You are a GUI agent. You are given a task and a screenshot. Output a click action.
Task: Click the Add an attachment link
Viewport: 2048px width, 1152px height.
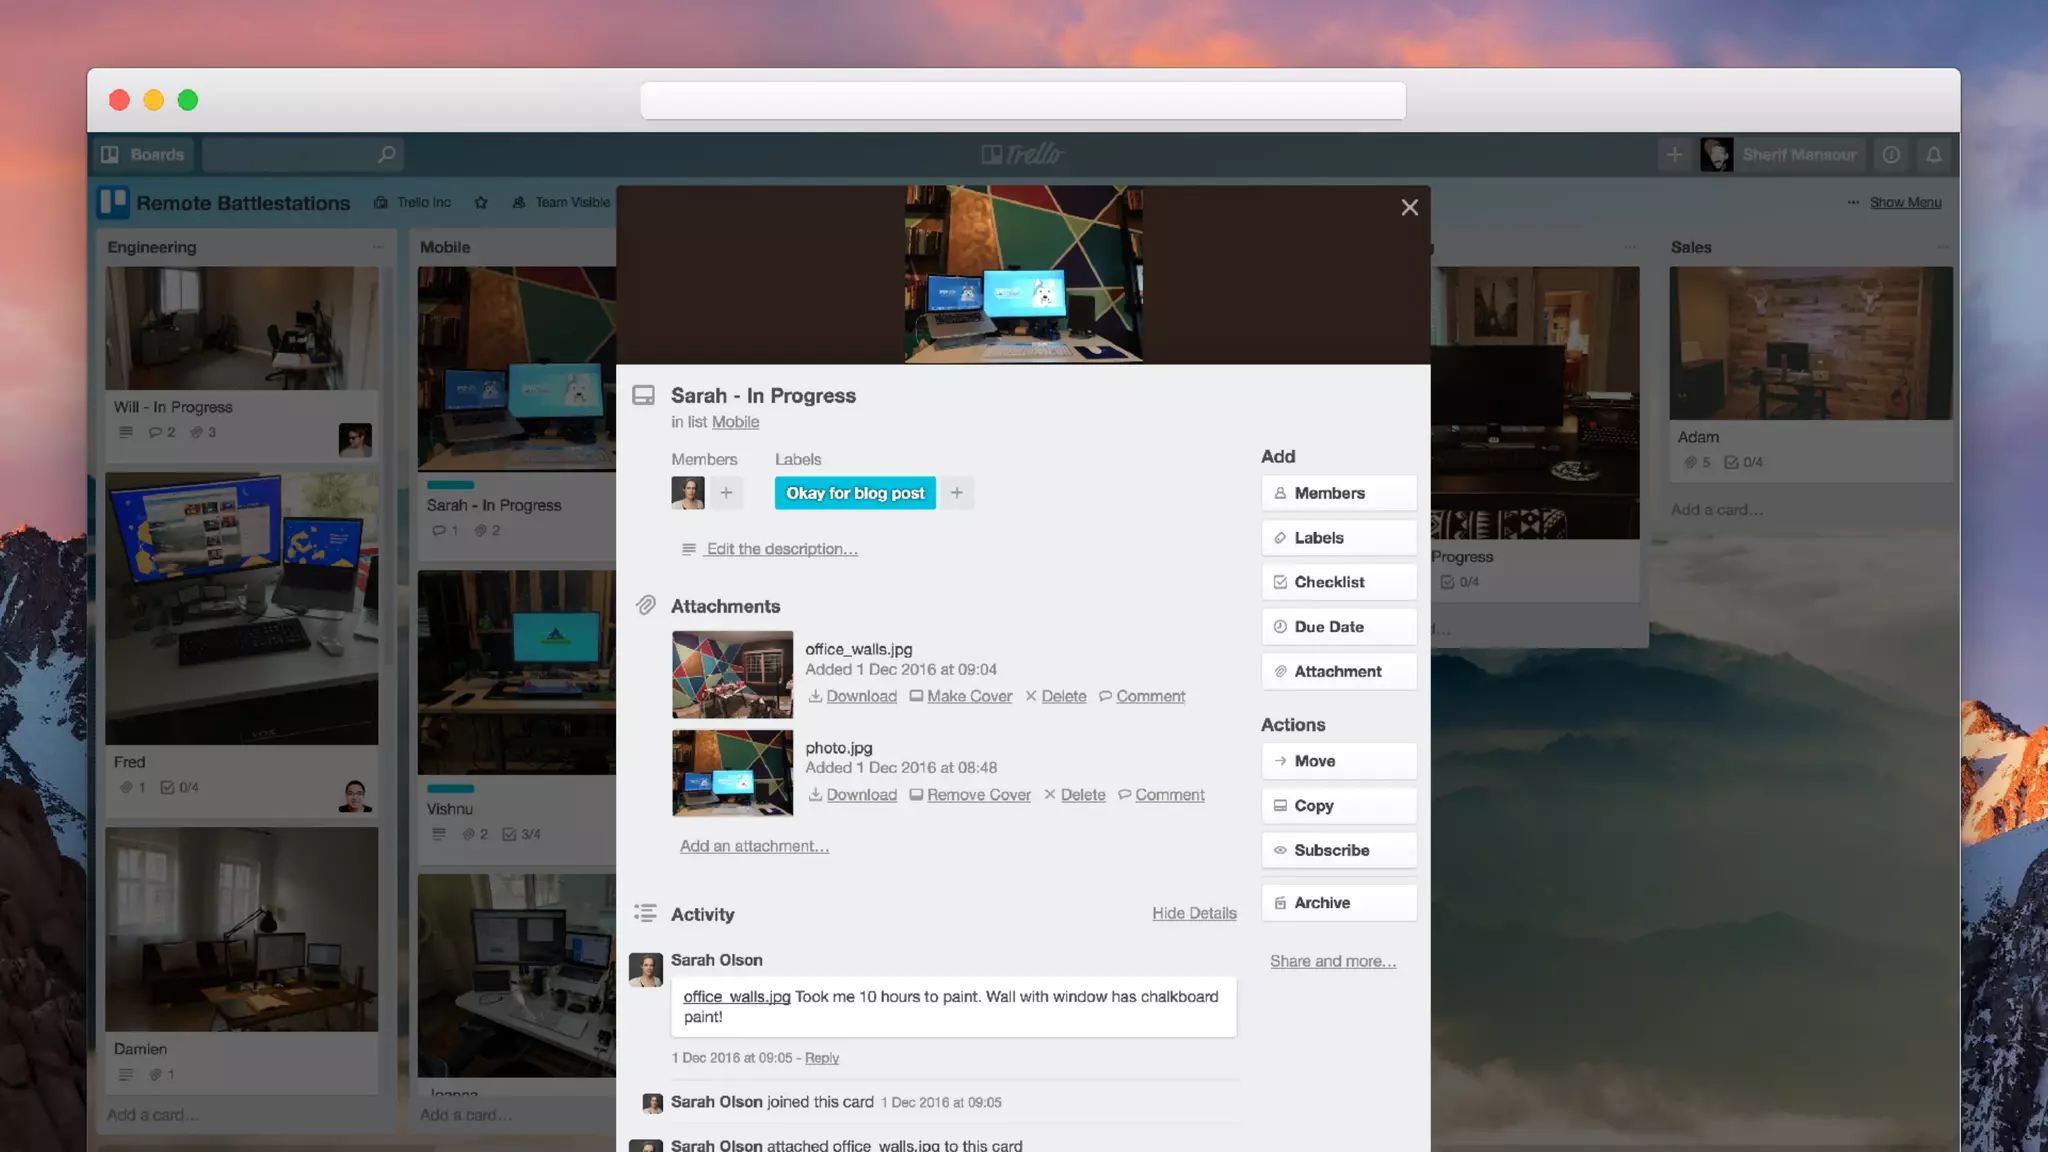click(x=754, y=846)
